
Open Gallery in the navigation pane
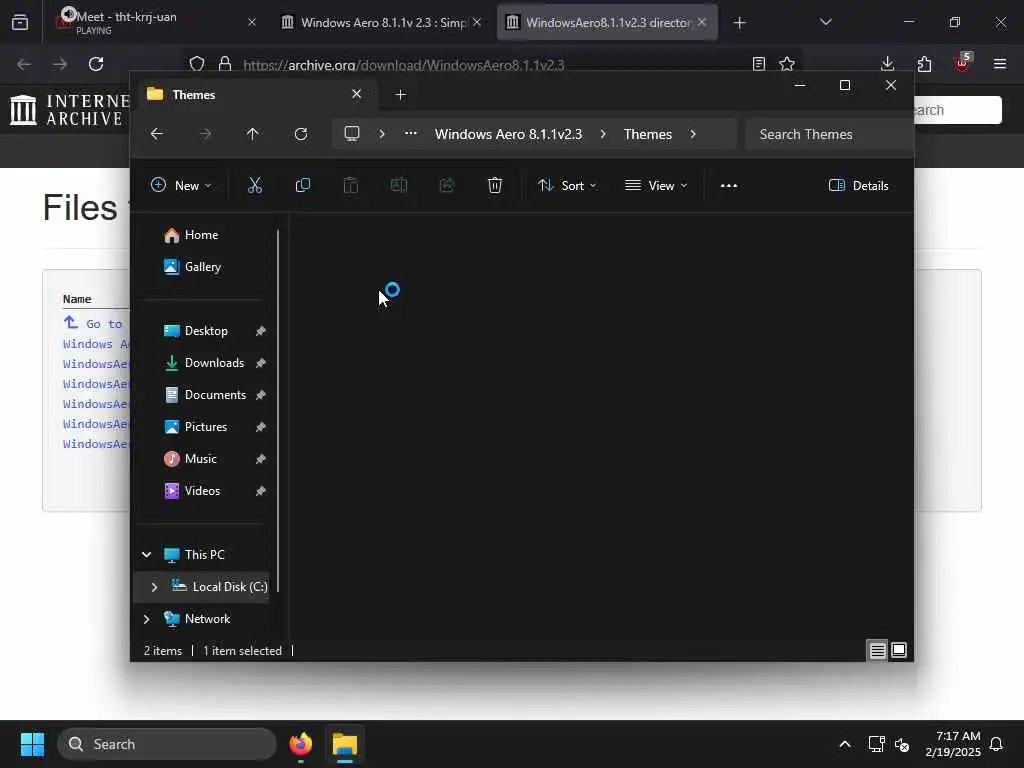(201, 267)
